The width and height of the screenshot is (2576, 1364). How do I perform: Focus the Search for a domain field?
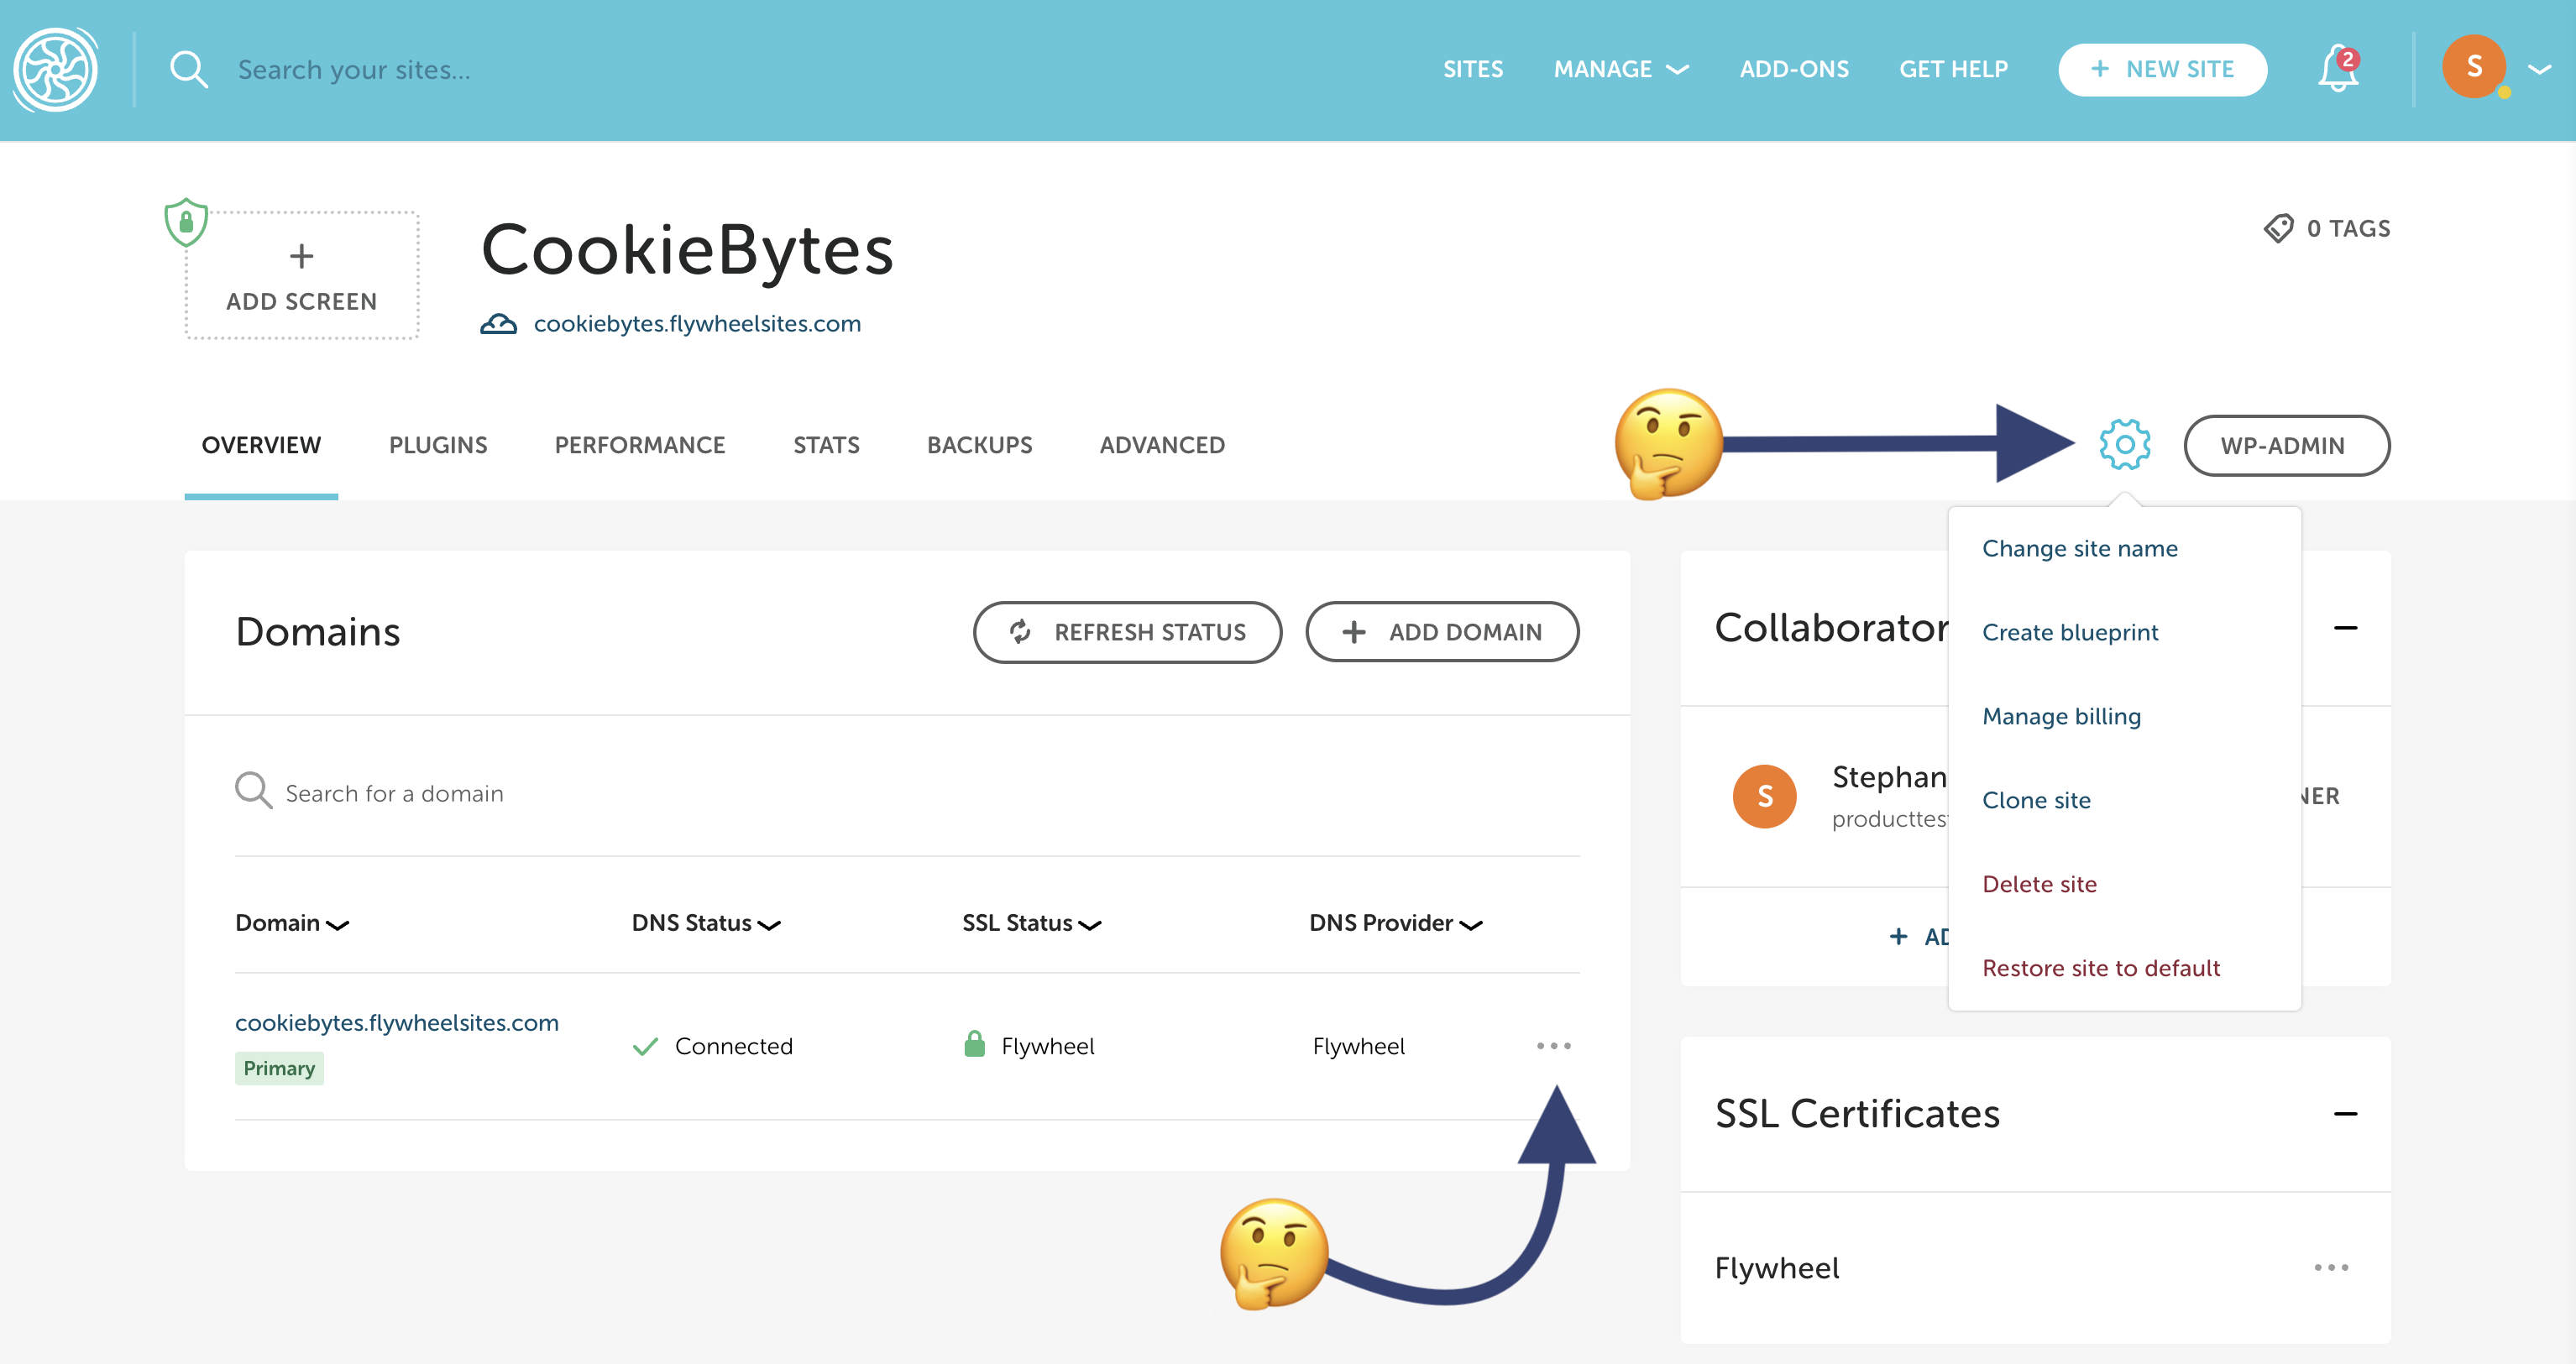[394, 793]
